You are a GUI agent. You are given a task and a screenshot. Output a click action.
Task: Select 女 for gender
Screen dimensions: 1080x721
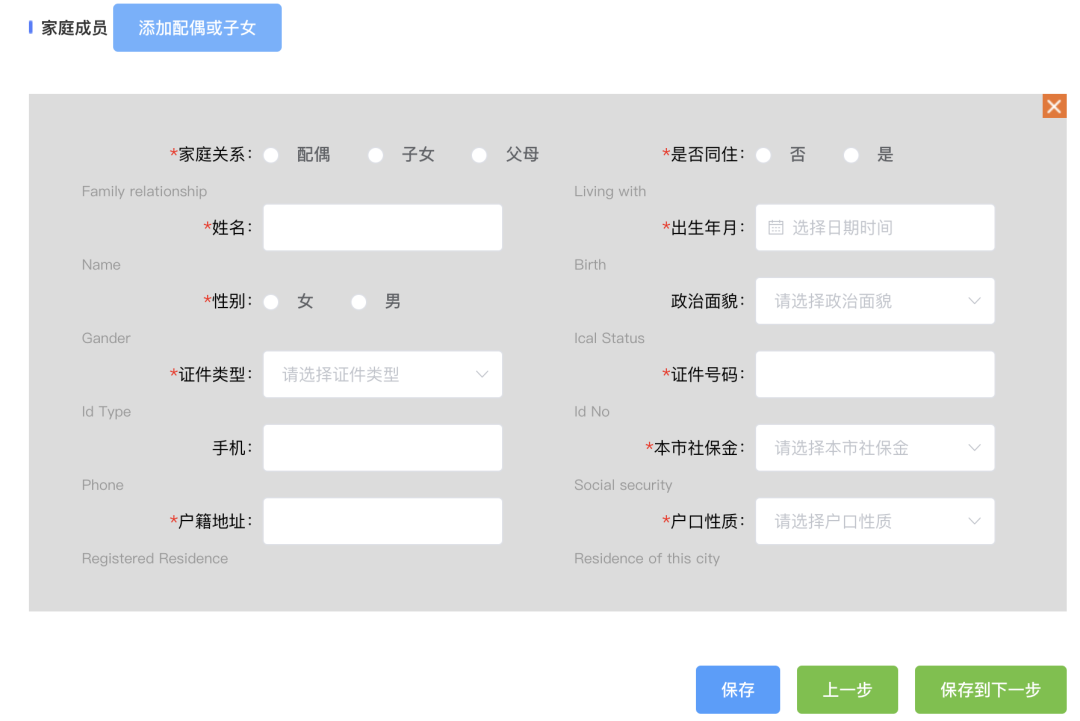coord(271,302)
